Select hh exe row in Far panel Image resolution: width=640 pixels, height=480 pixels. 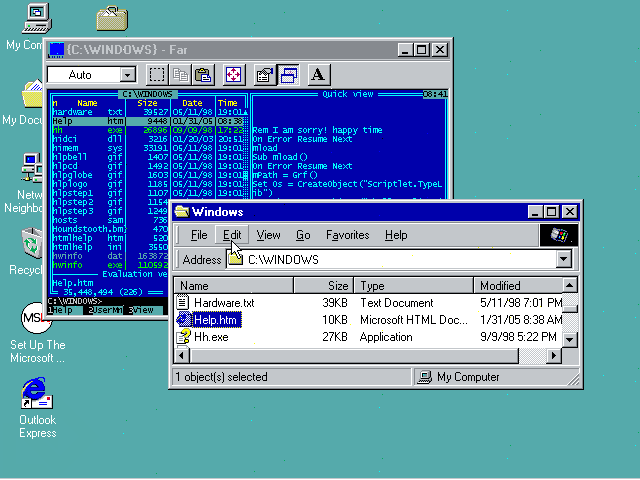click(150, 130)
